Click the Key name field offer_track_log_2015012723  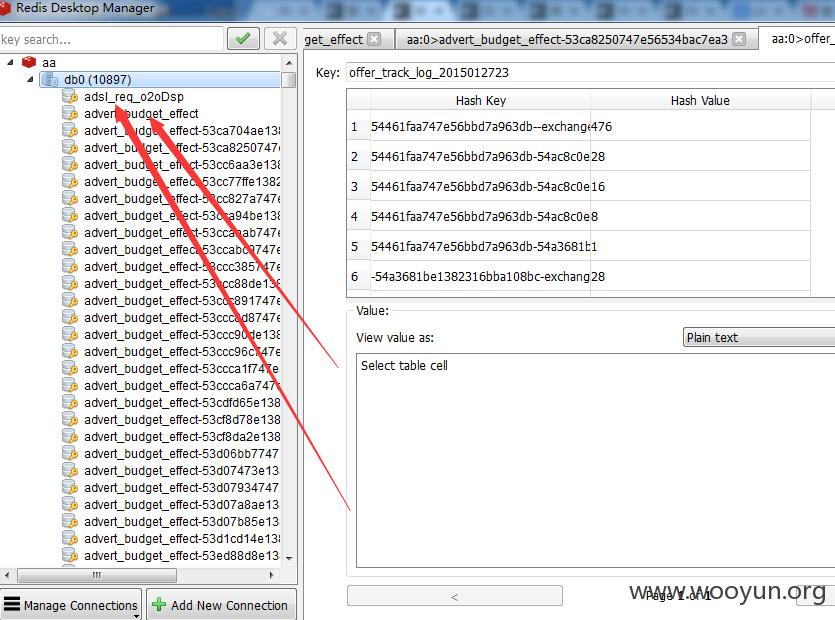point(591,72)
